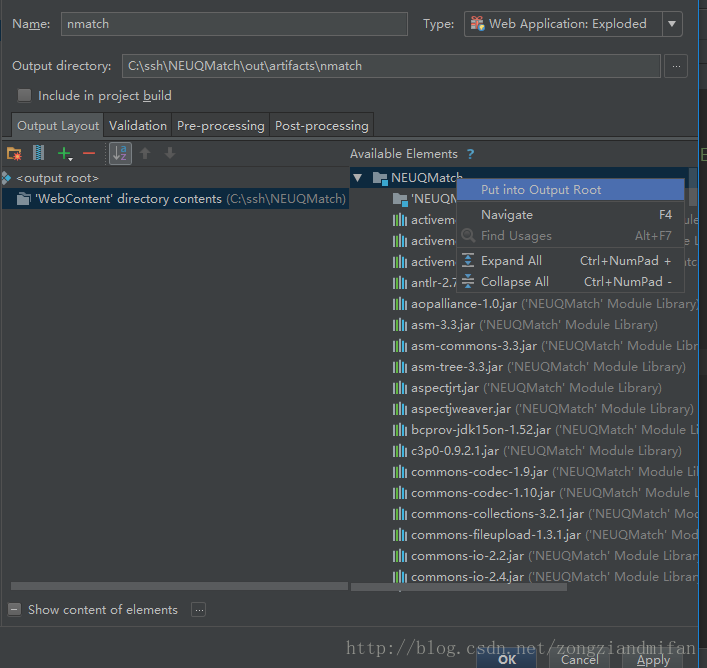The height and width of the screenshot is (668, 707).
Task: Click the Move Down arrow icon
Action: 170,153
